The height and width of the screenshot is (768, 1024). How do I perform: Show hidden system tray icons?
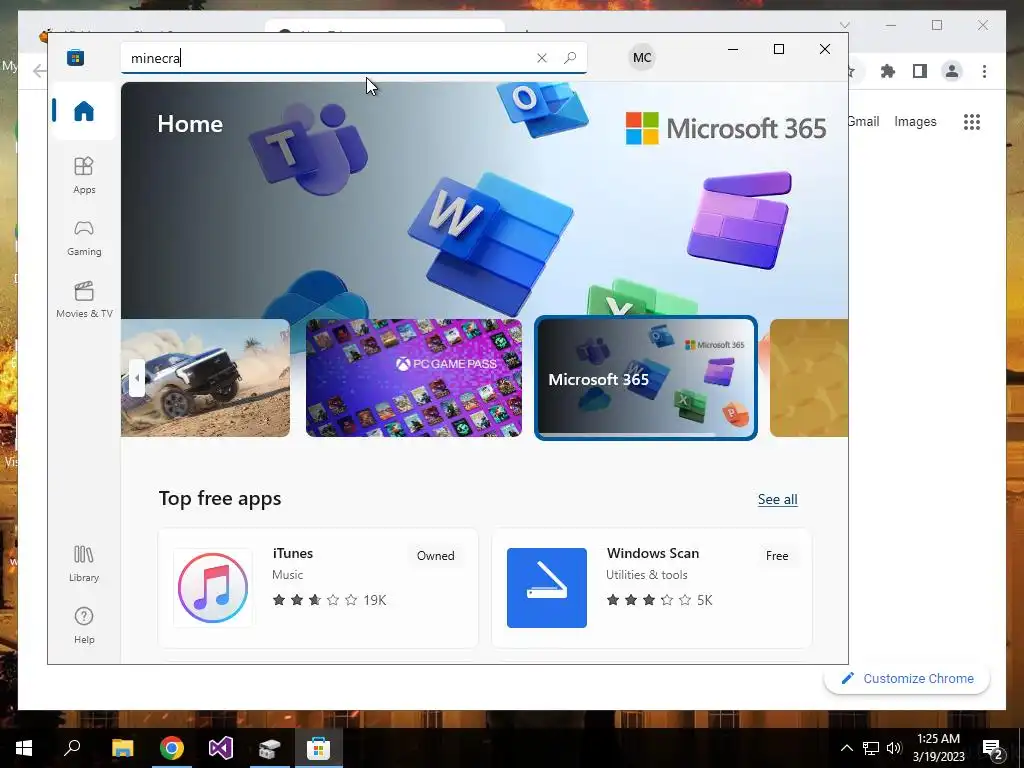coord(846,748)
